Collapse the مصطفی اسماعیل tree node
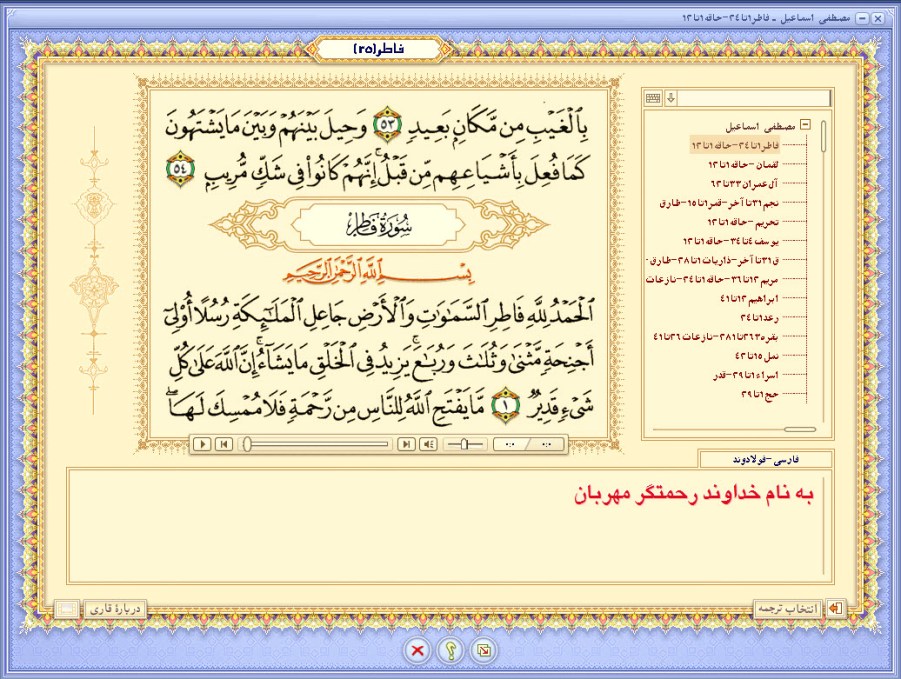 tap(806, 125)
